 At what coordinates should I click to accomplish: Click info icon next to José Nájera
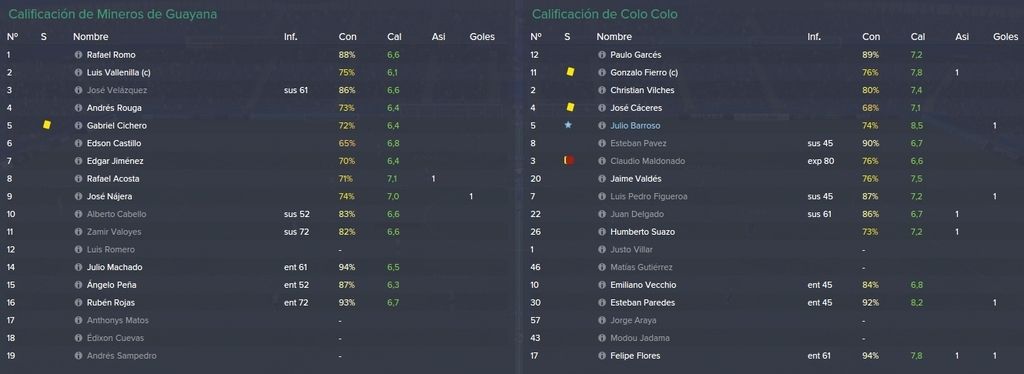(x=78, y=196)
